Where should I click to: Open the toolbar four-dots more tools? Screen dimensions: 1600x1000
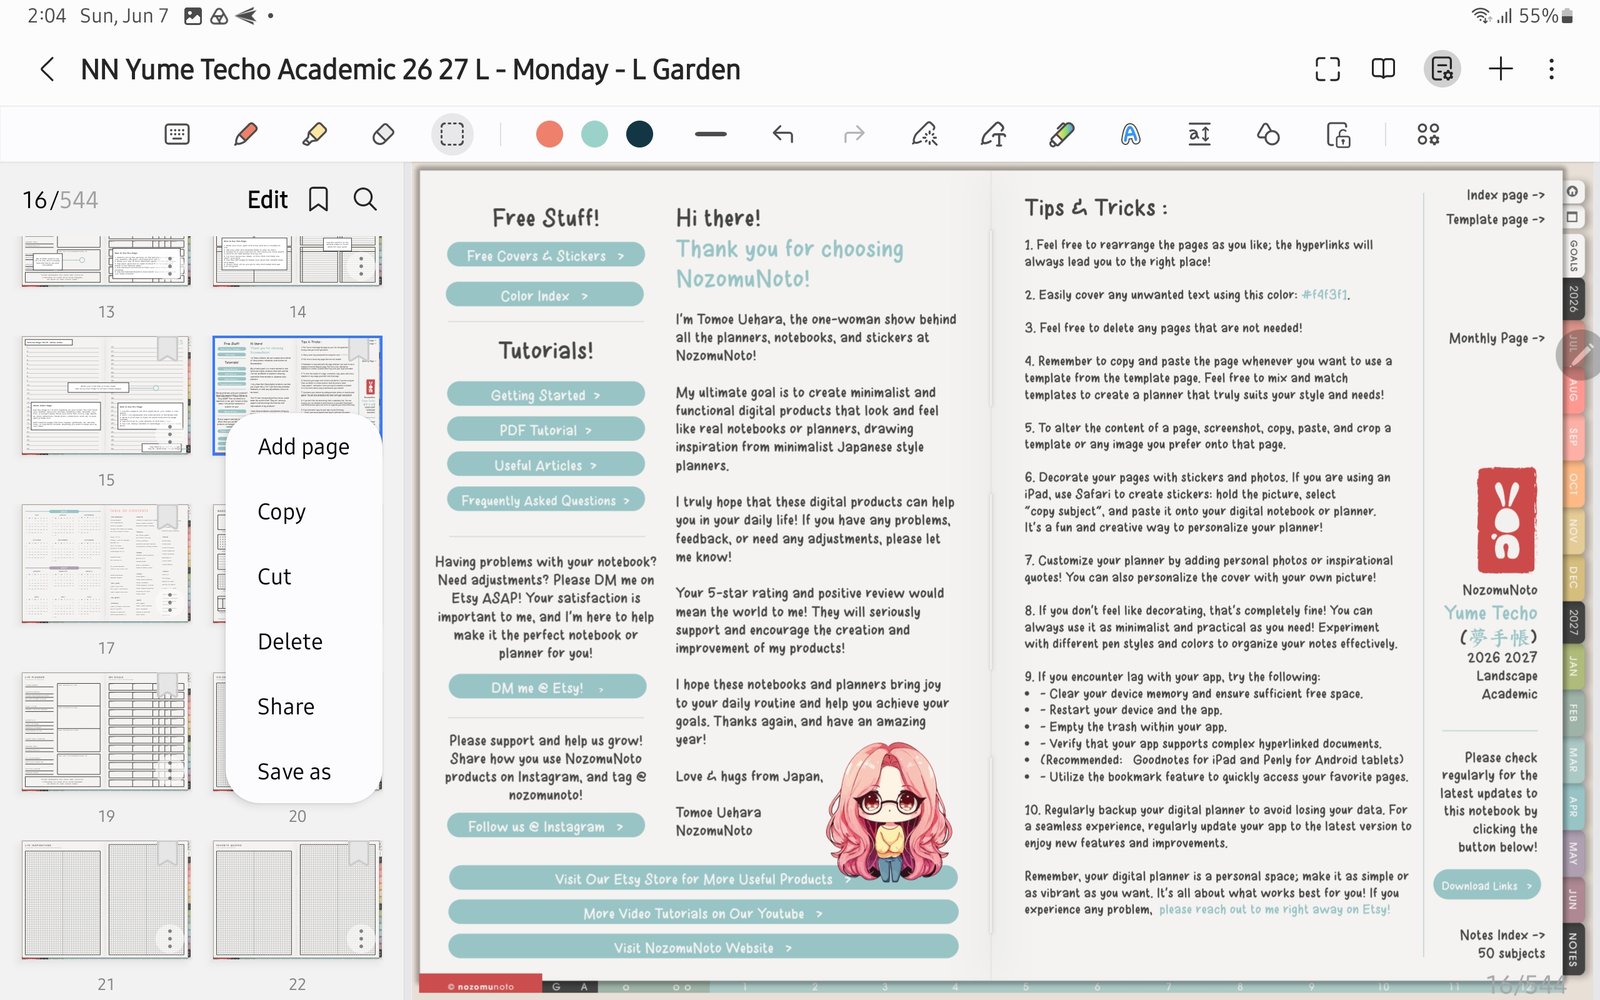1428,134
